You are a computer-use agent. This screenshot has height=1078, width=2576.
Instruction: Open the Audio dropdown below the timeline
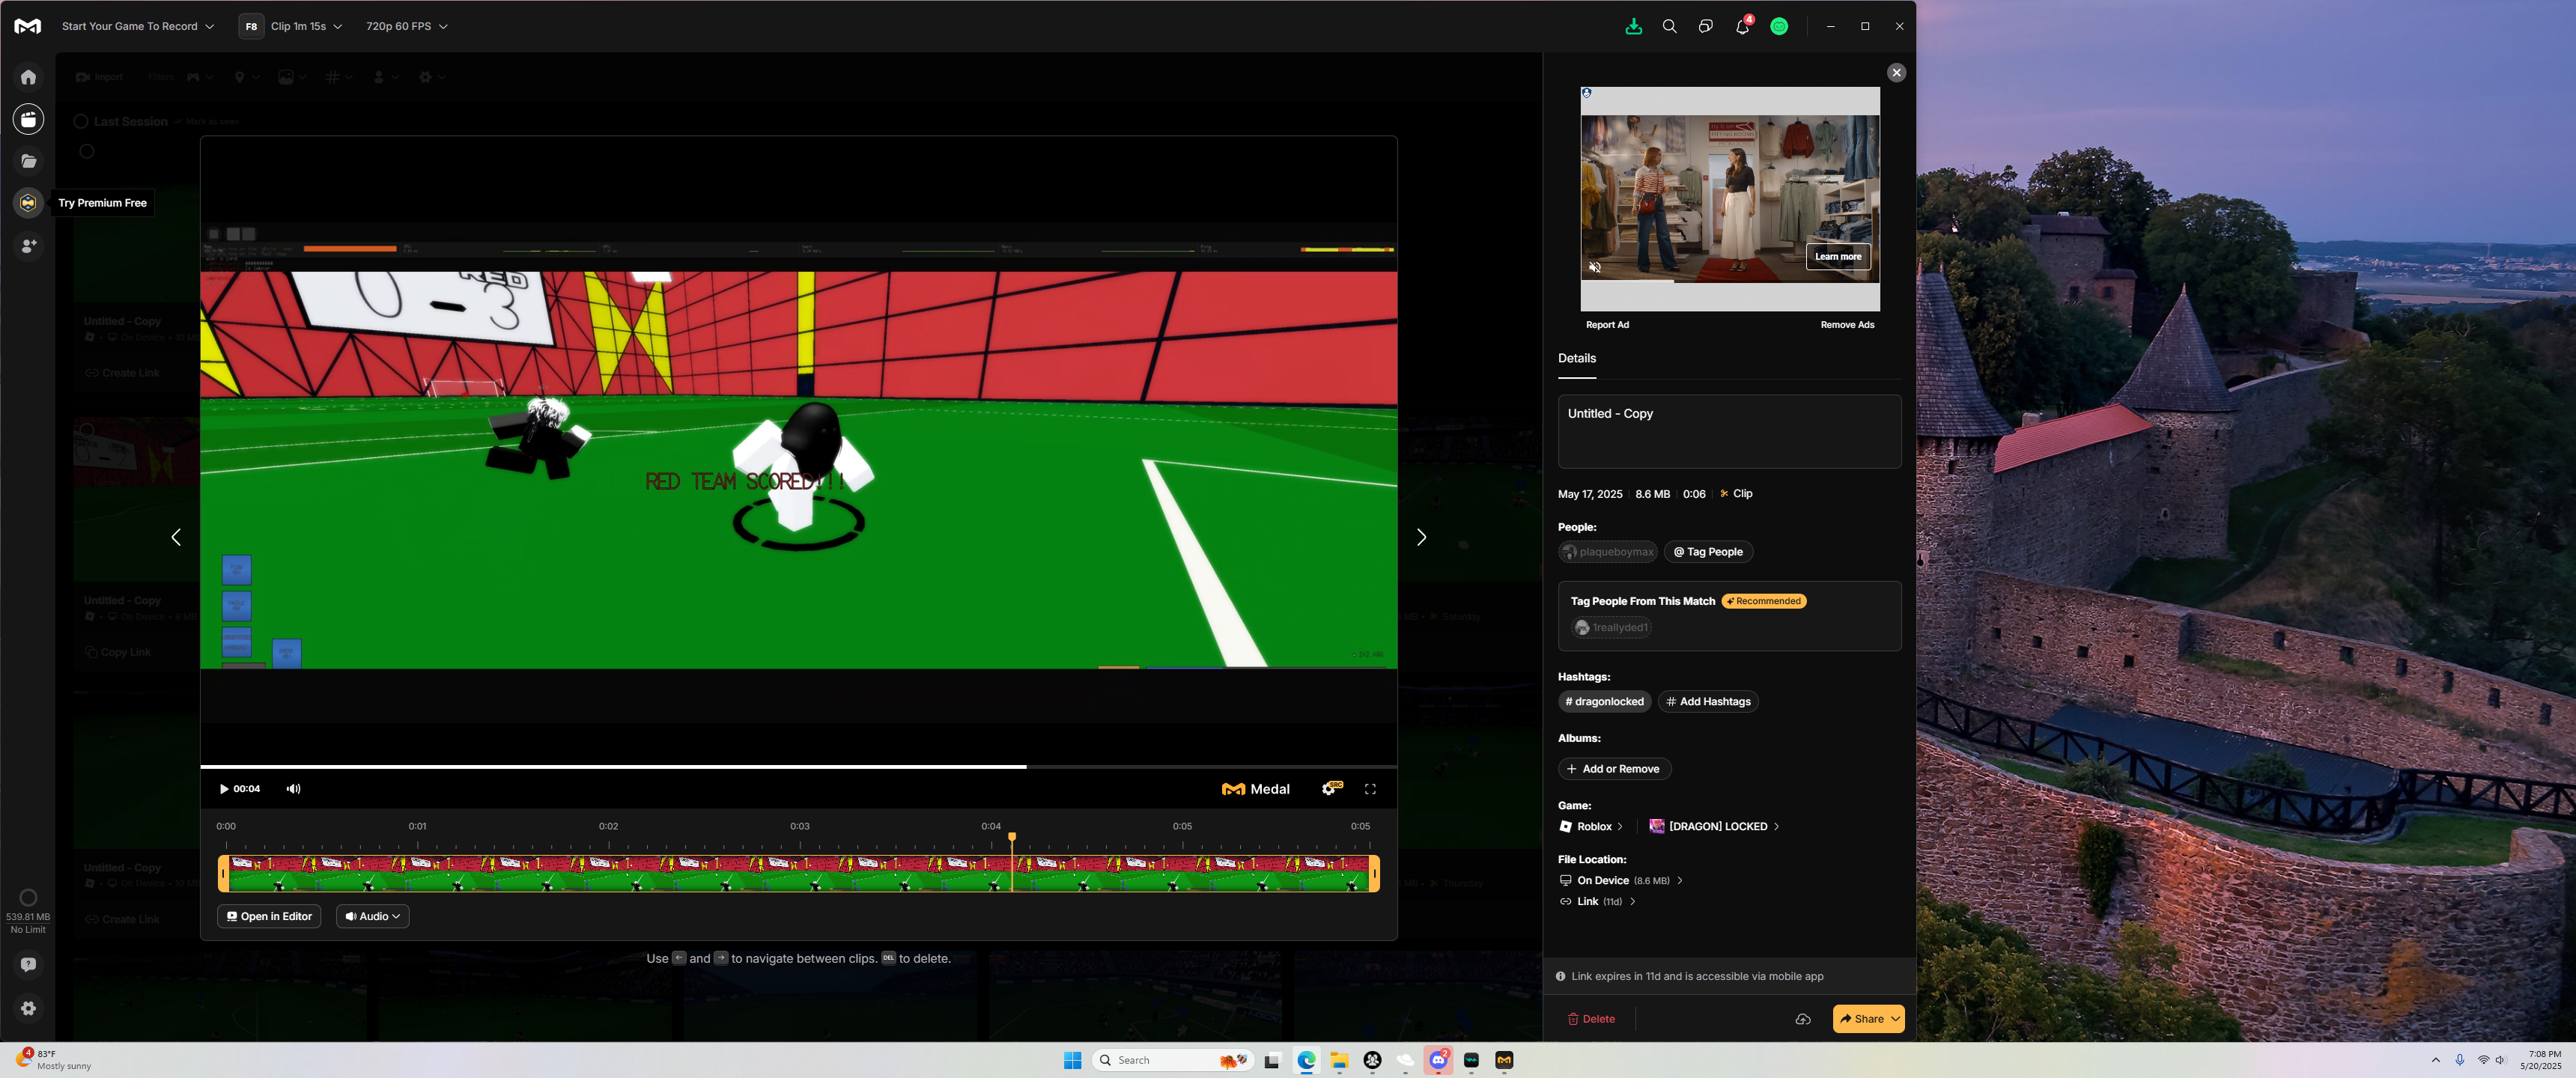(372, 916)
